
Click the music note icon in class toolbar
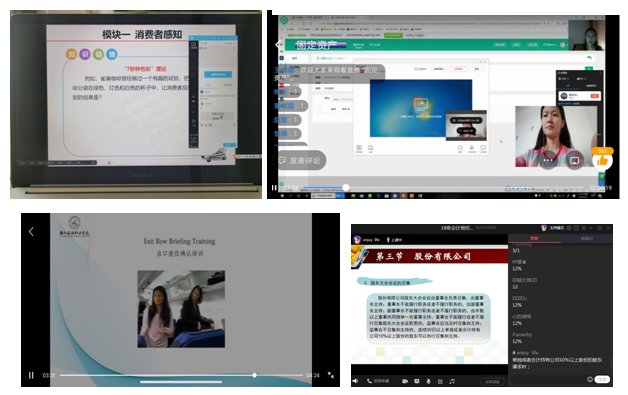coord(452,381)
